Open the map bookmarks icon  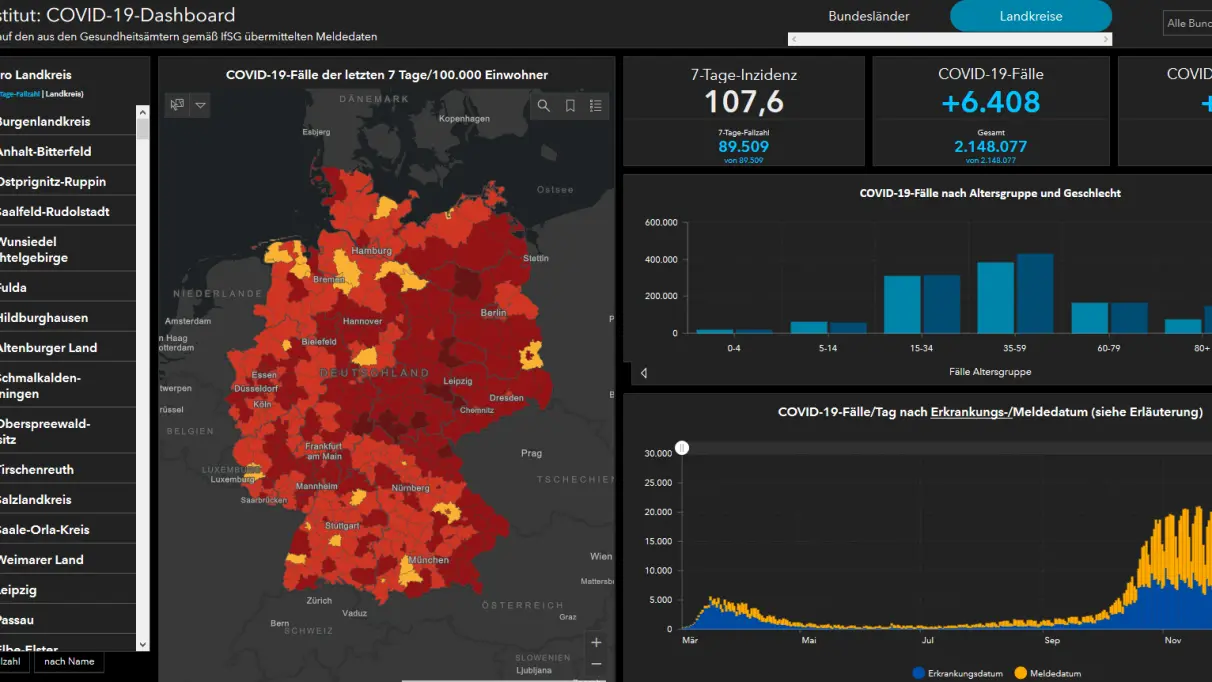coord(570,106)
